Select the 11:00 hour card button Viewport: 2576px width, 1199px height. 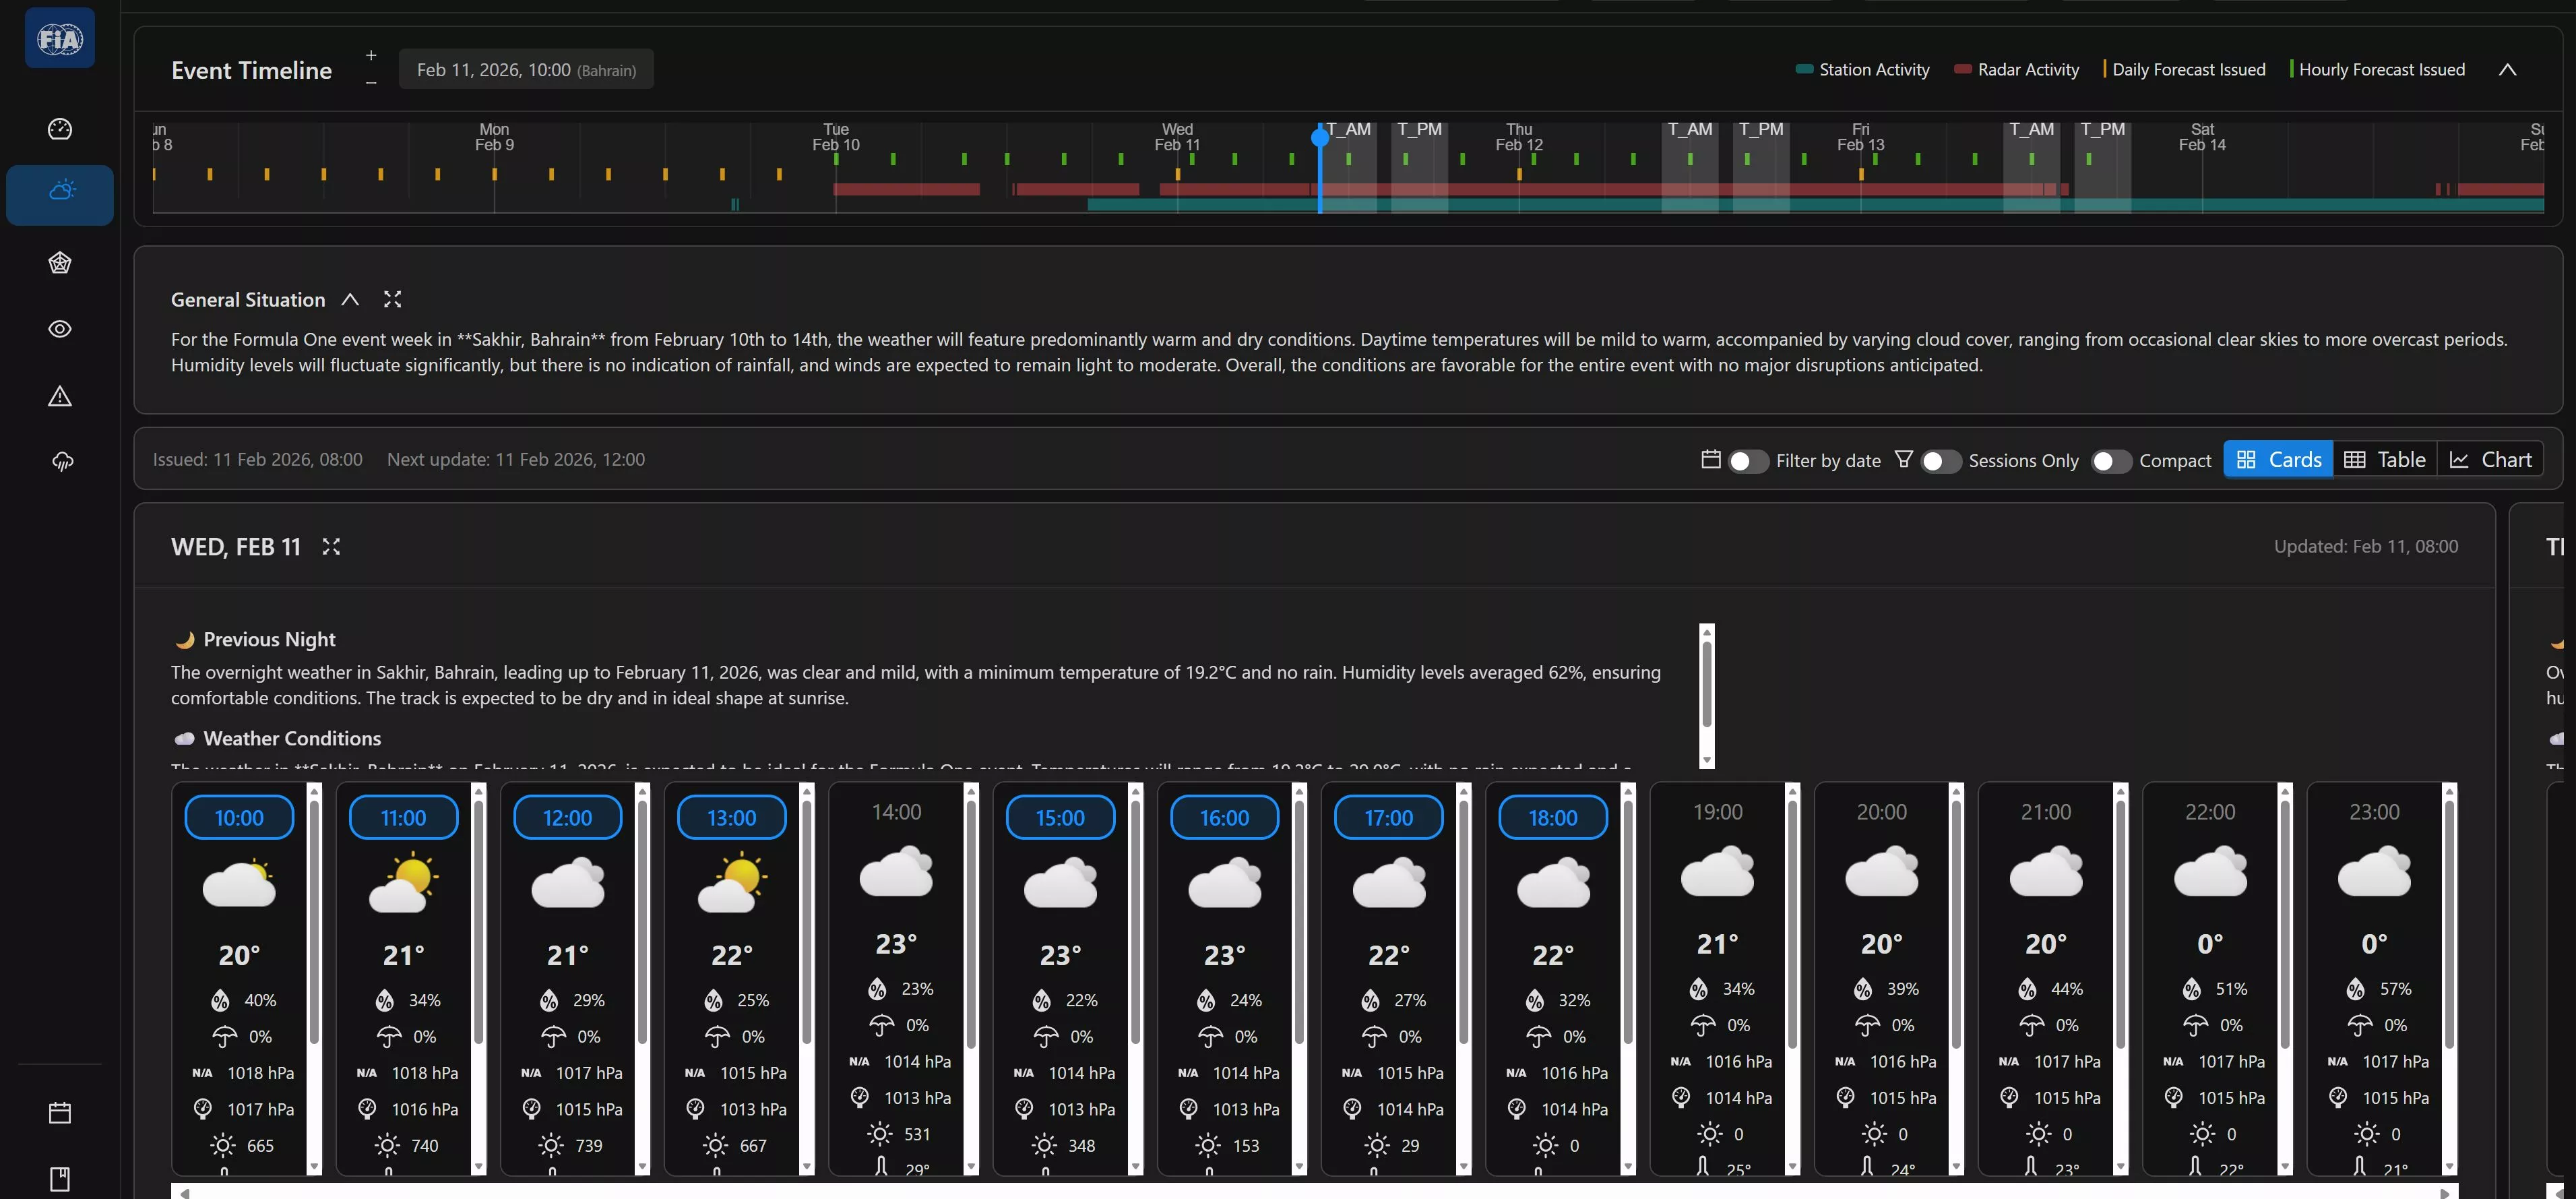coord(403,817)
